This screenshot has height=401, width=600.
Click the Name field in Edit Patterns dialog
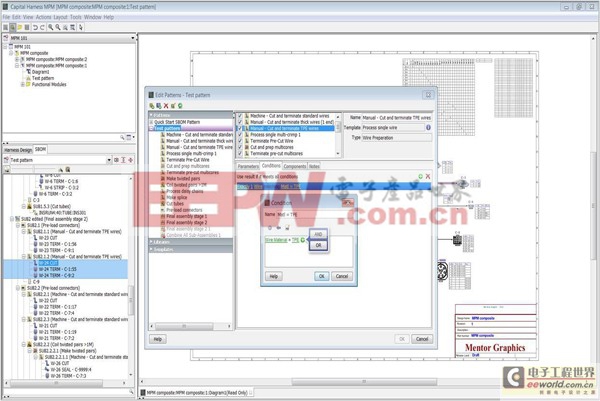(x=397, y=118)
